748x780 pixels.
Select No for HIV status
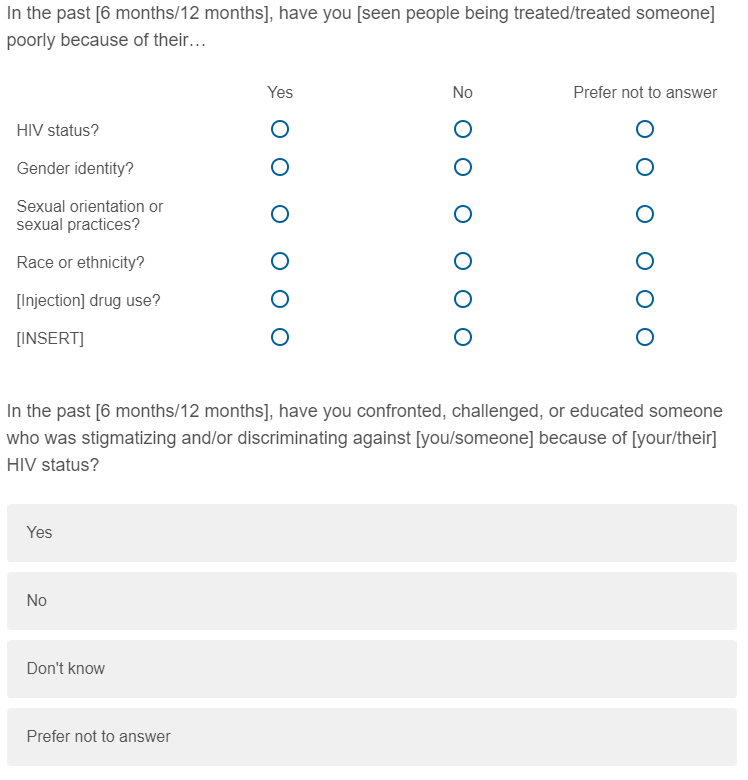tap(463, 129)
